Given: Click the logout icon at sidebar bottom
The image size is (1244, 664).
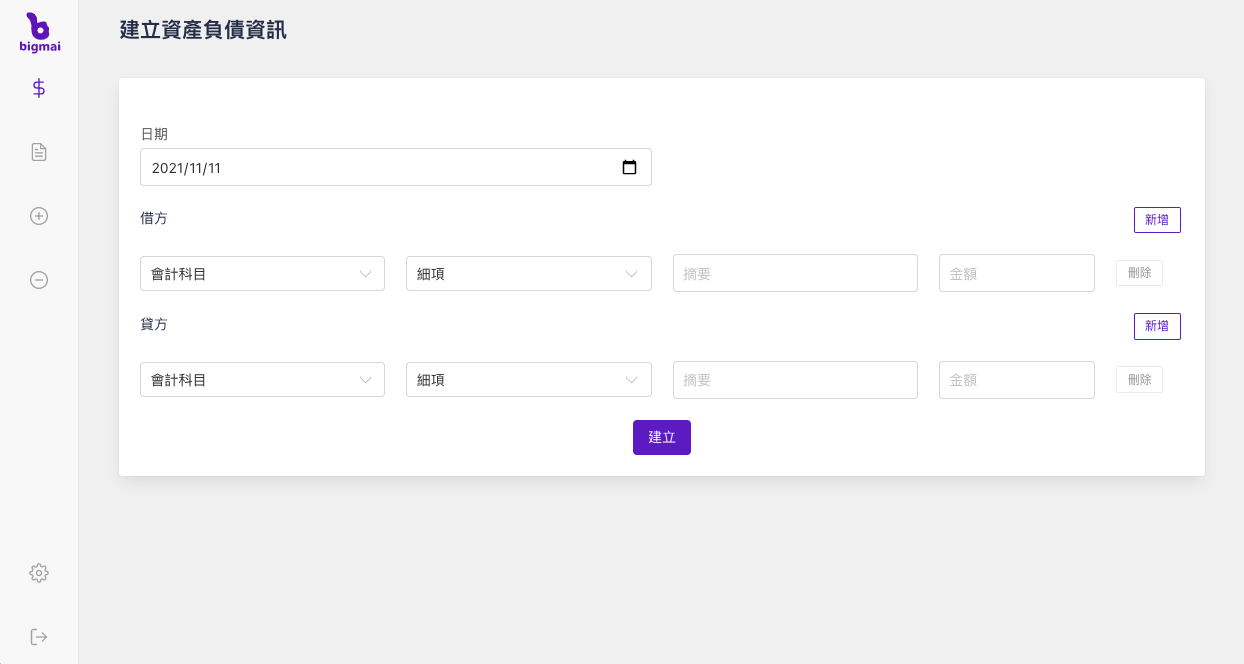Looking at the screenshot, I should click(39, 637).
